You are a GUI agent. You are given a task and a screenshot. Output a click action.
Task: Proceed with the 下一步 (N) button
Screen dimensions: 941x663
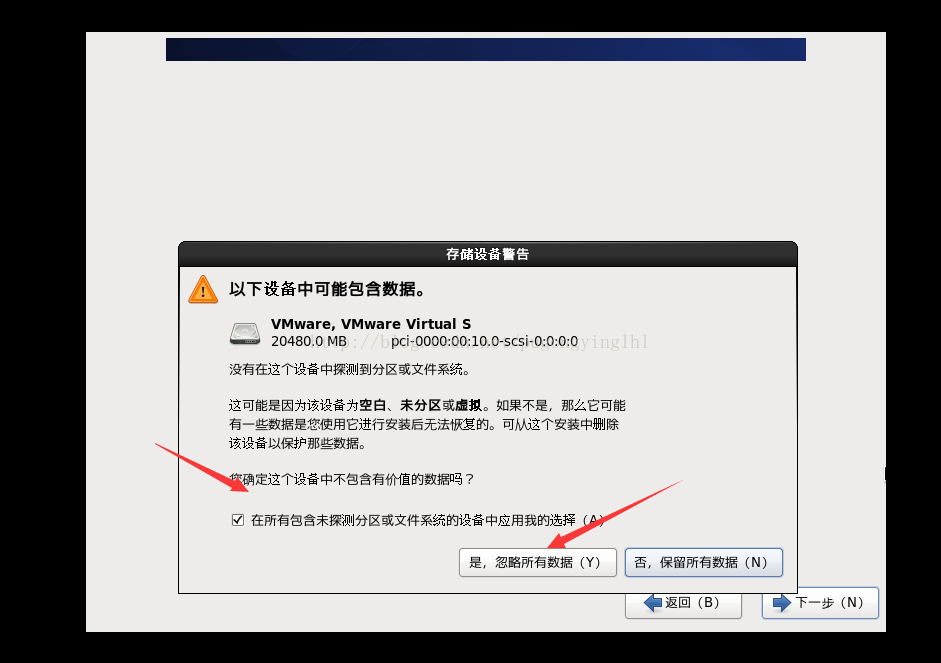820,603
